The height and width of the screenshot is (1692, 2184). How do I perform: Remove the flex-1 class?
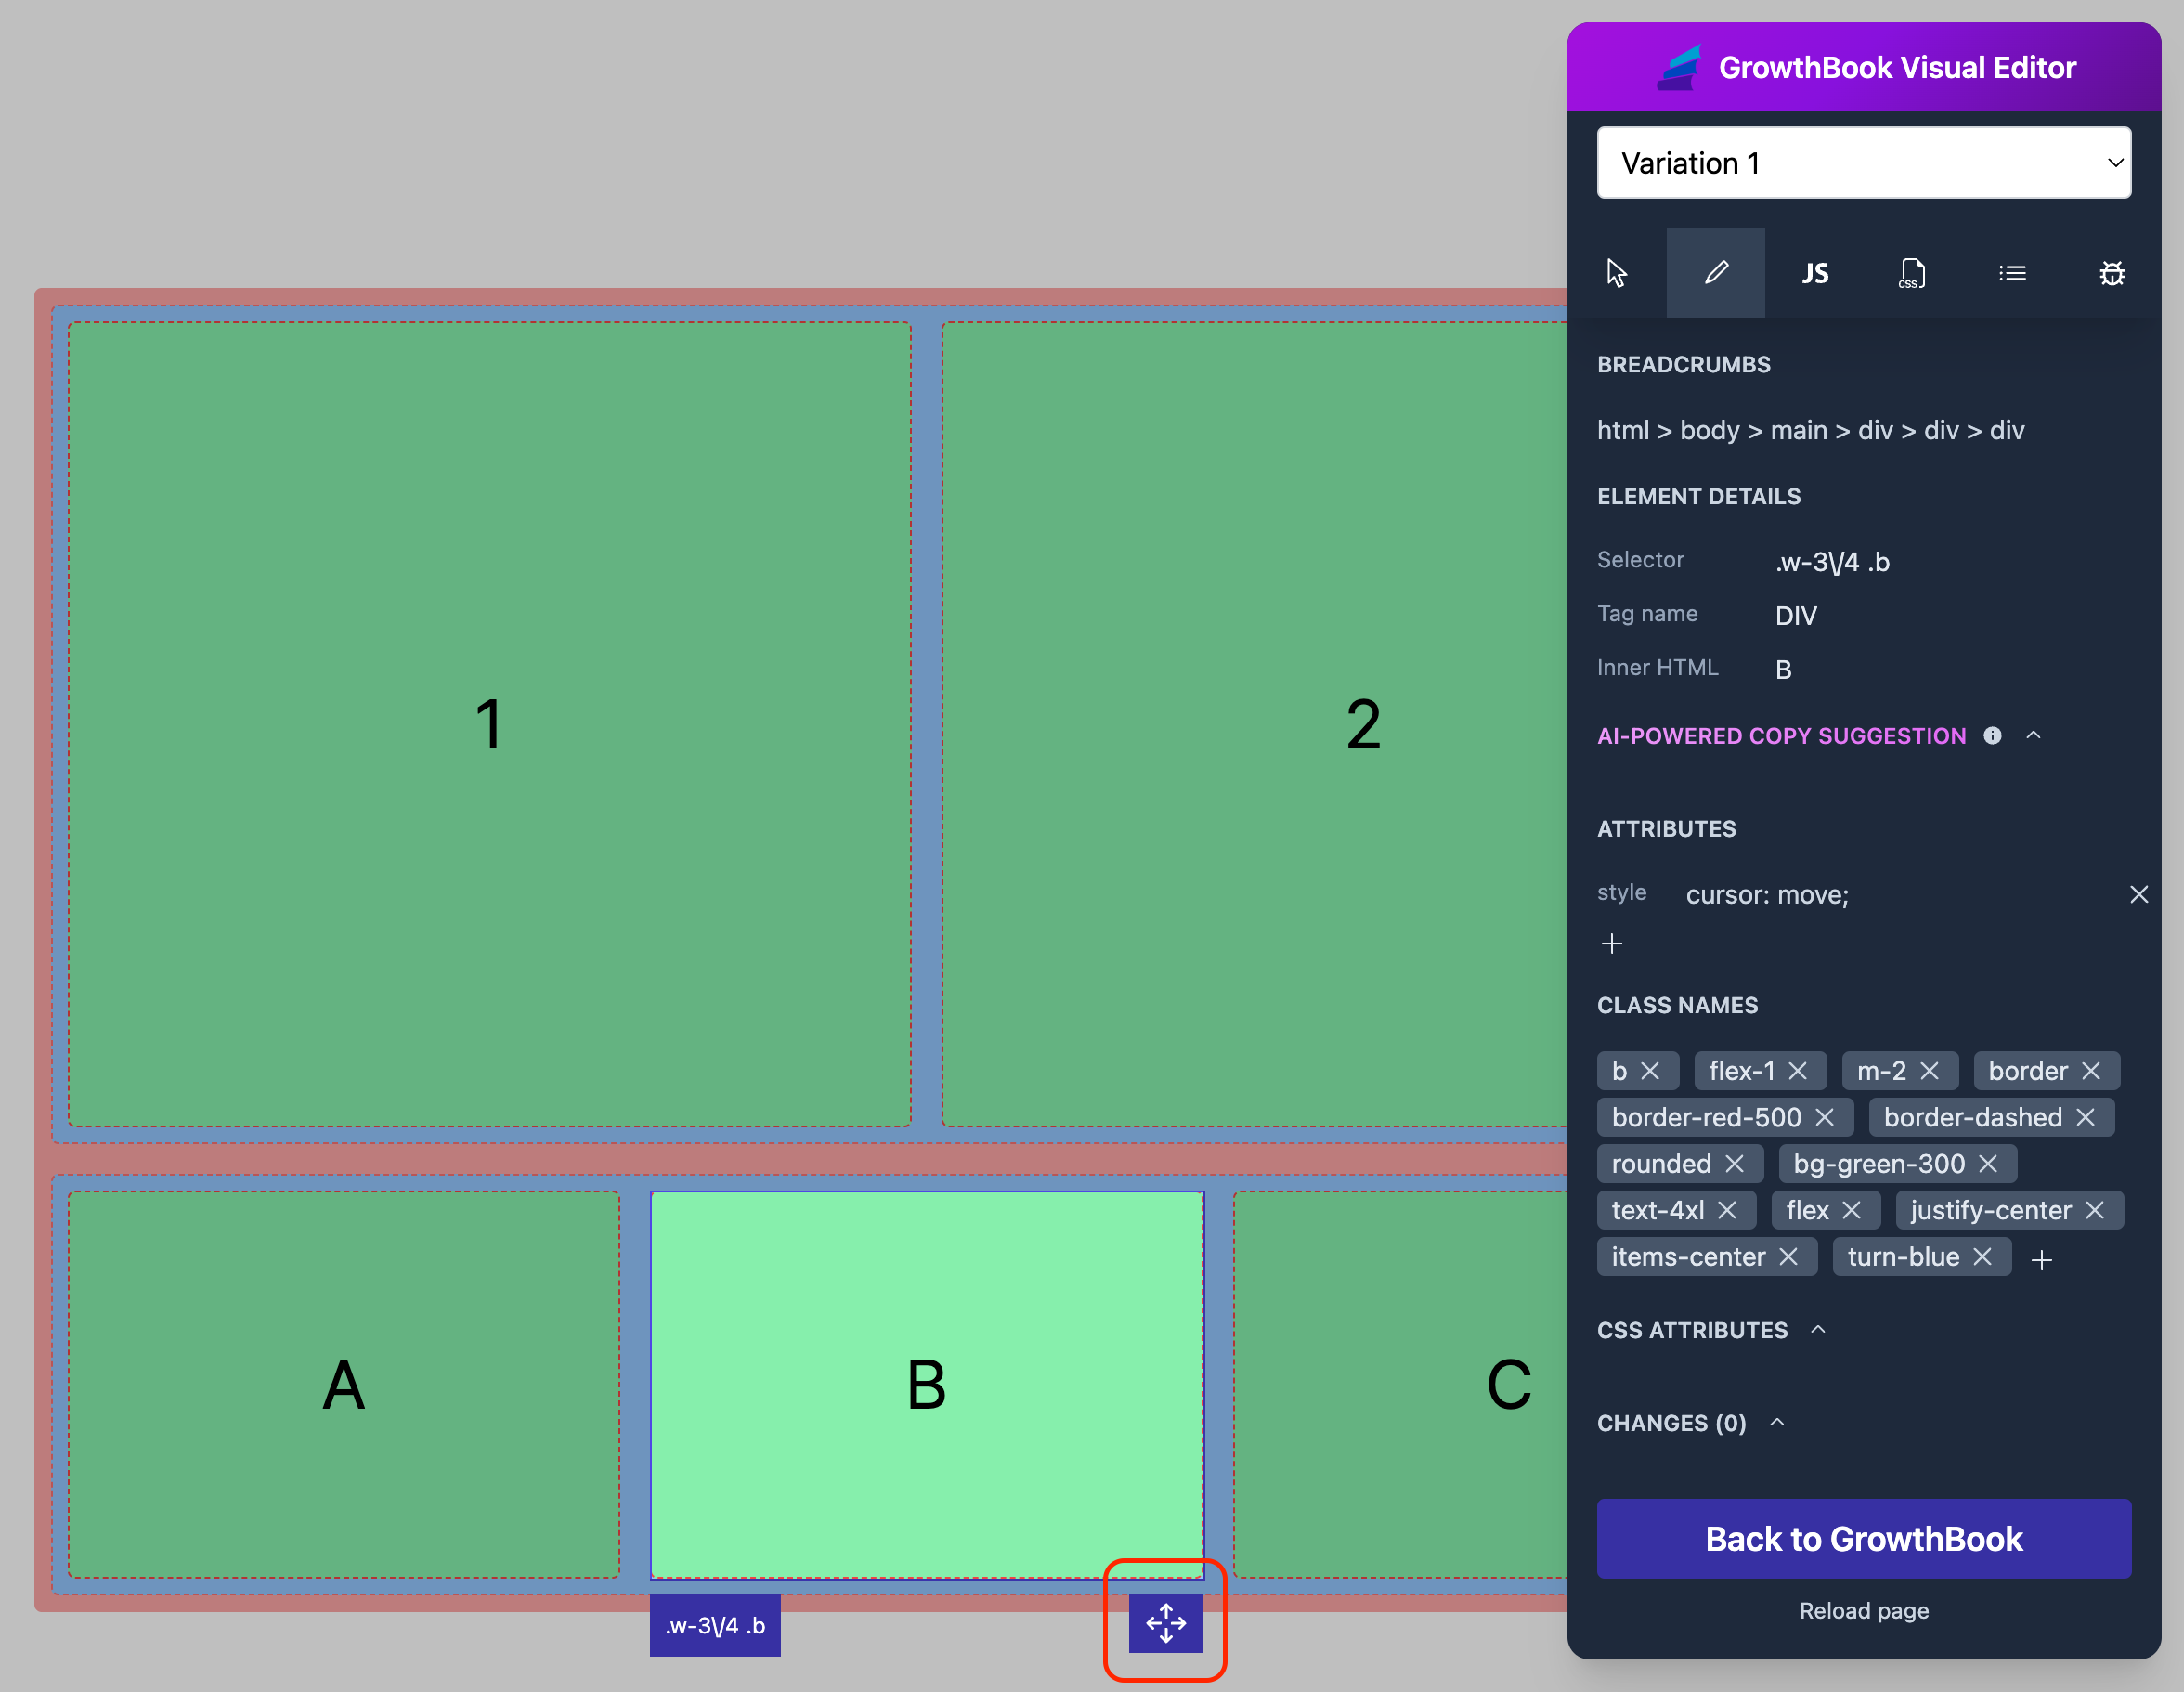(1798, 1071)
